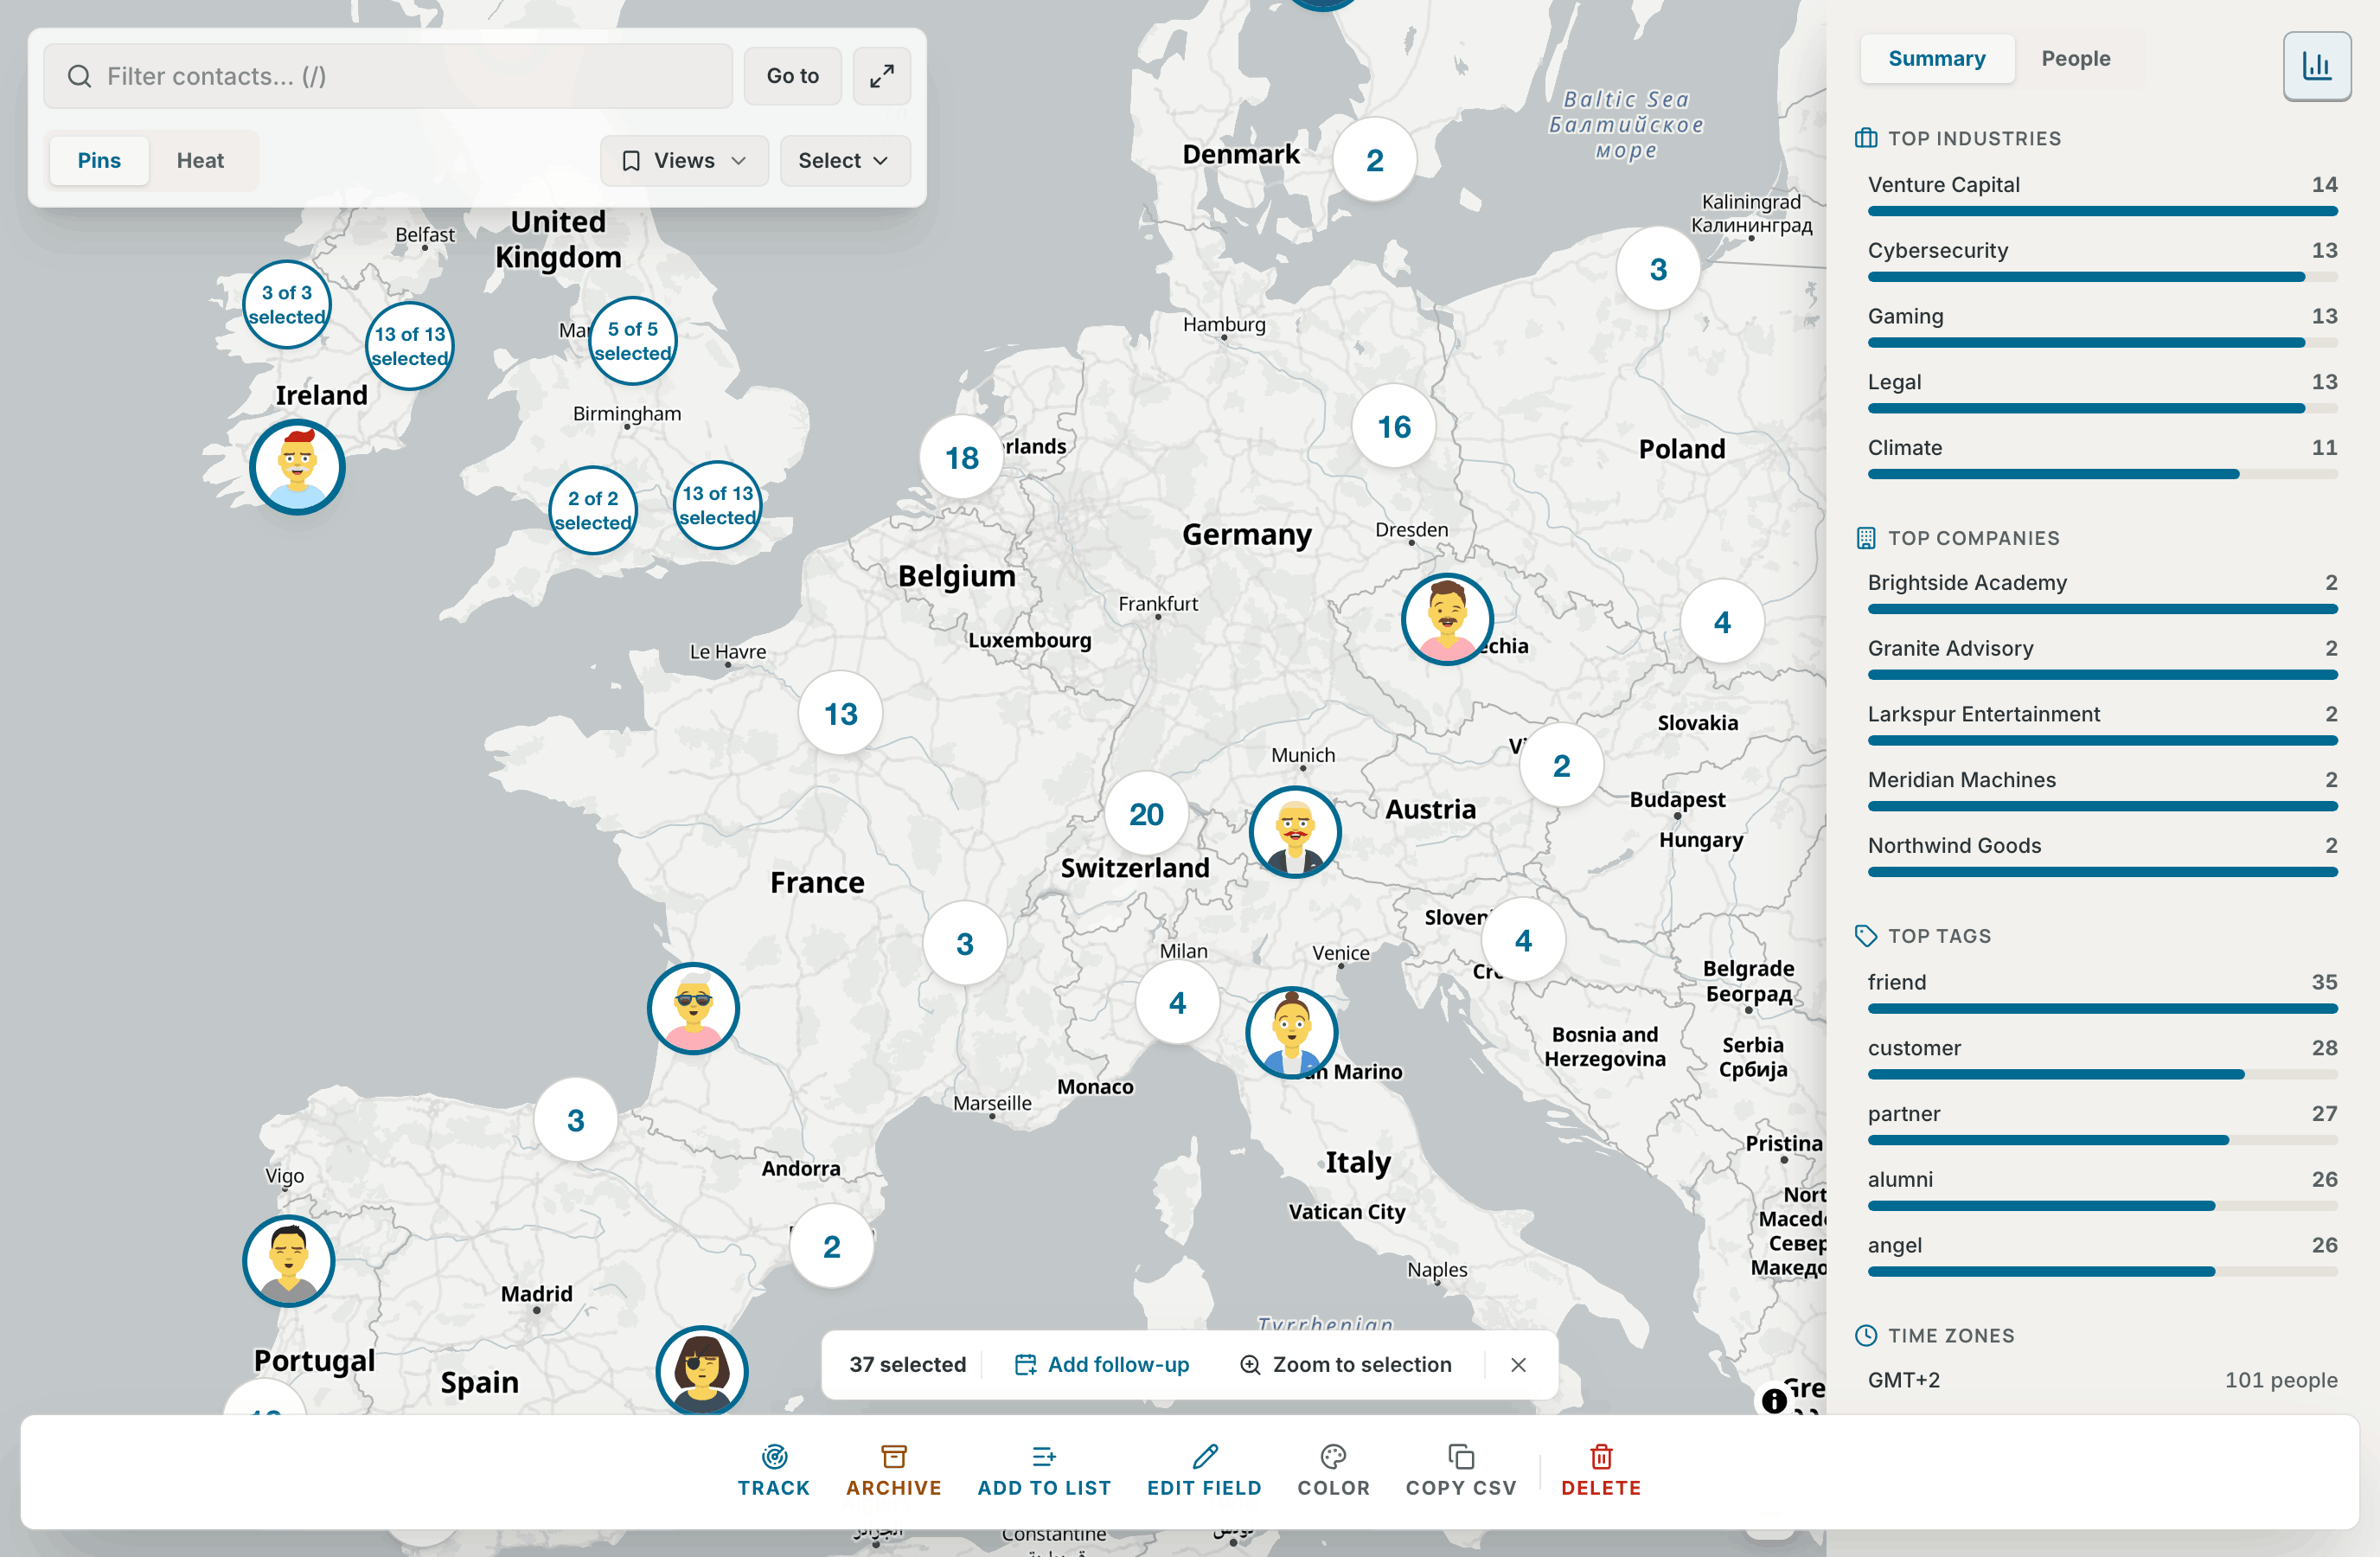Select the GMT+2 time zone row
The height and width of the screenshot is (1557, 2380).
pyautogui.click(x=2102, y=1380)
